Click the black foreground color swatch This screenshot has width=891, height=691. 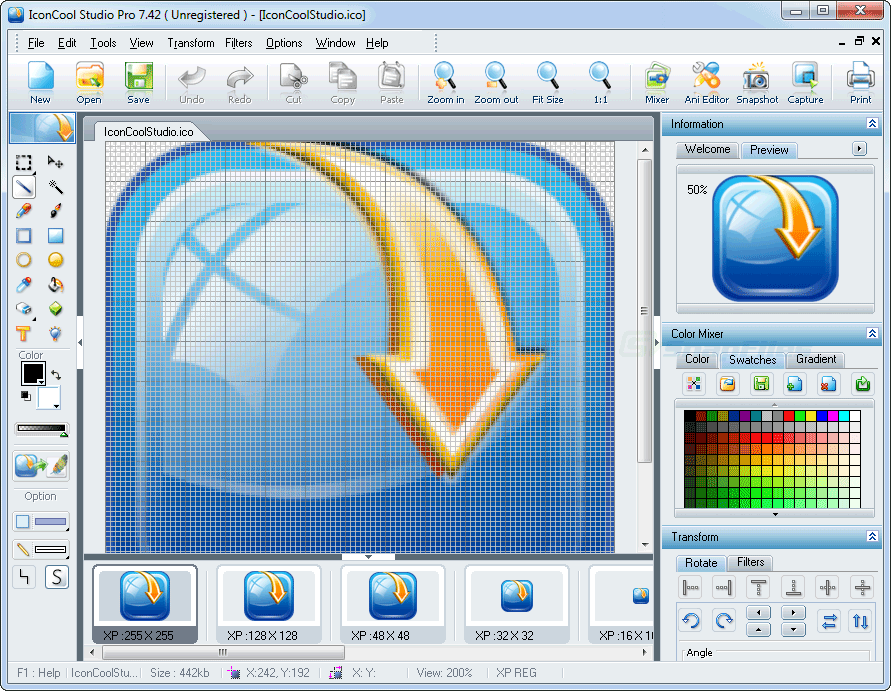(x=33, y=373)
